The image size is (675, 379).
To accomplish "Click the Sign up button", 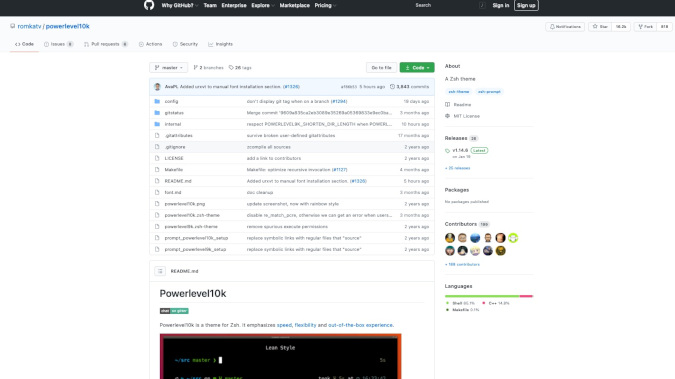I will (526, 6).
